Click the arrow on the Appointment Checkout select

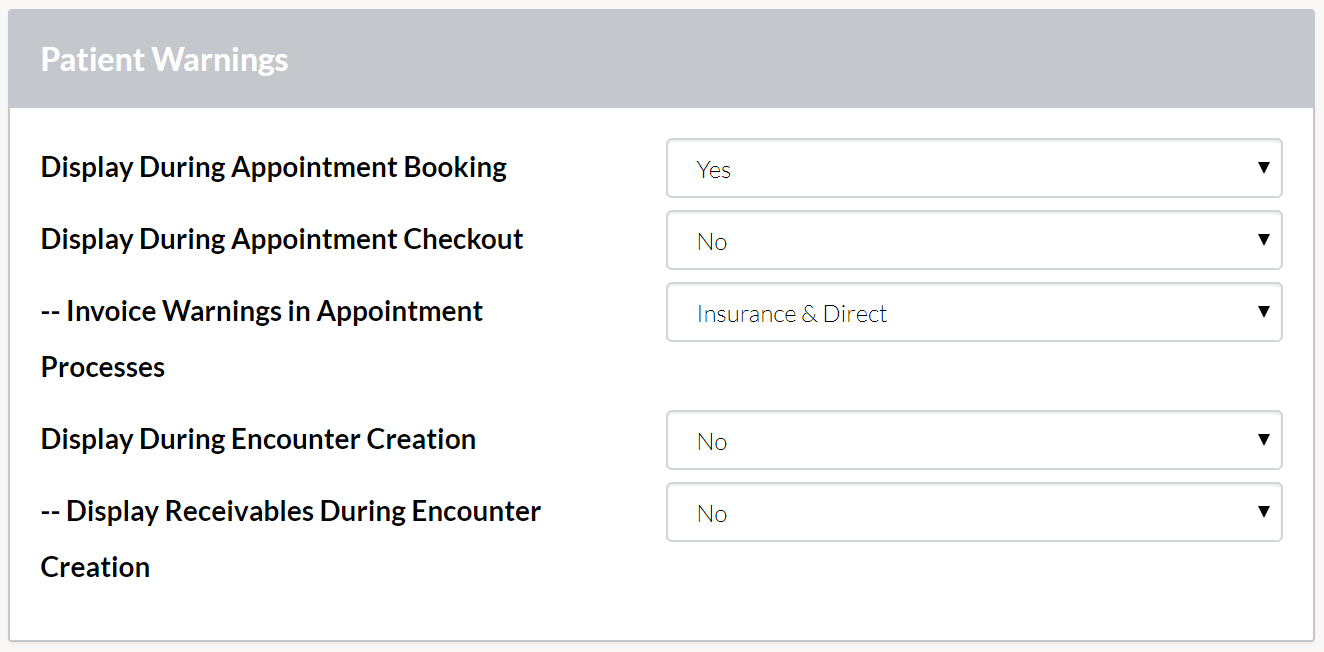tap(1263, 240)
